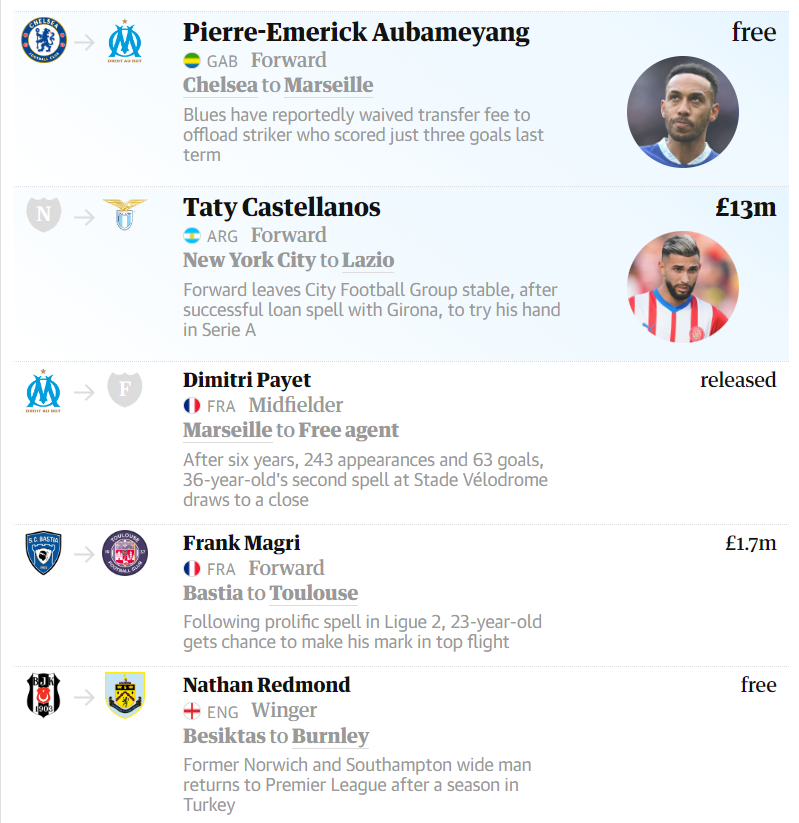Click the Gabon flag icon

192,61
